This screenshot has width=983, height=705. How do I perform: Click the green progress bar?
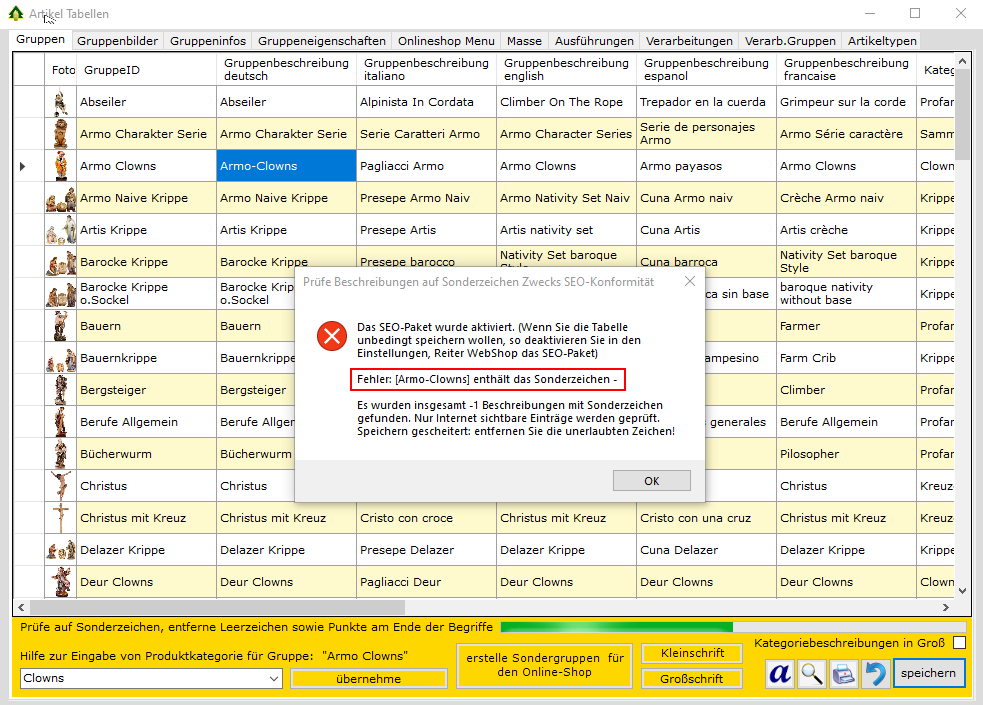(615, 627)
